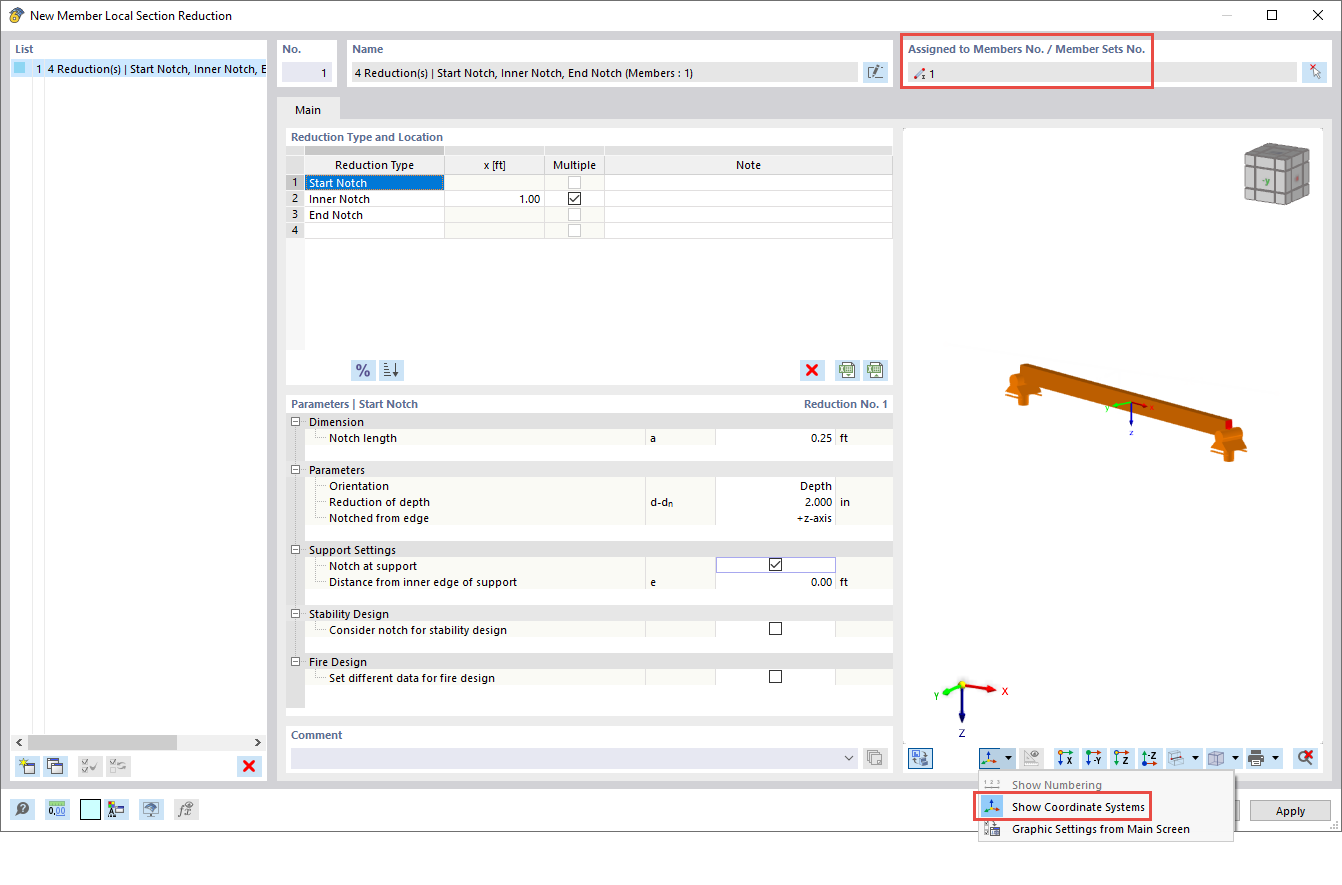Click the background color swatch at bottom left
The height and width of the screenshot is (885, 1342).
click(x=90, y=809)
